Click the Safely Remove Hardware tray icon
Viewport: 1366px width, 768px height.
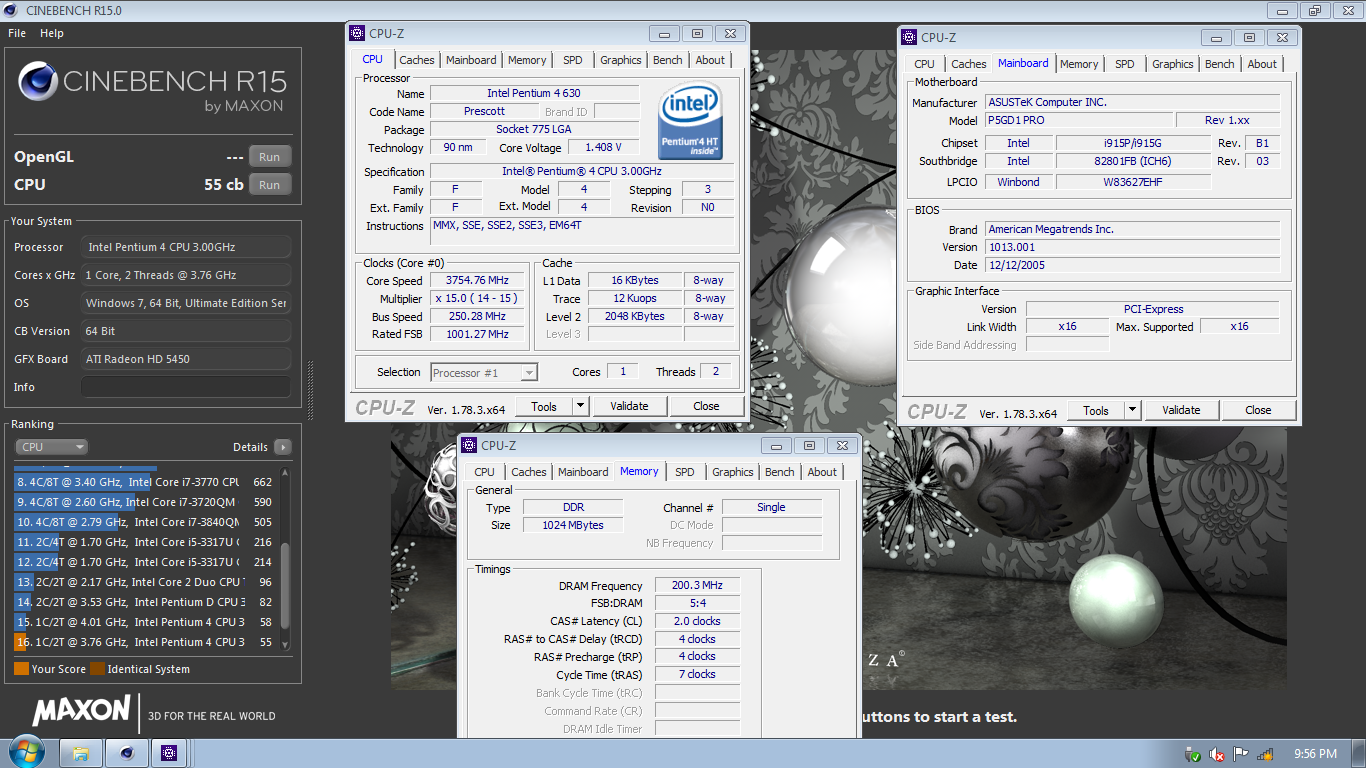click(1193, 754)
